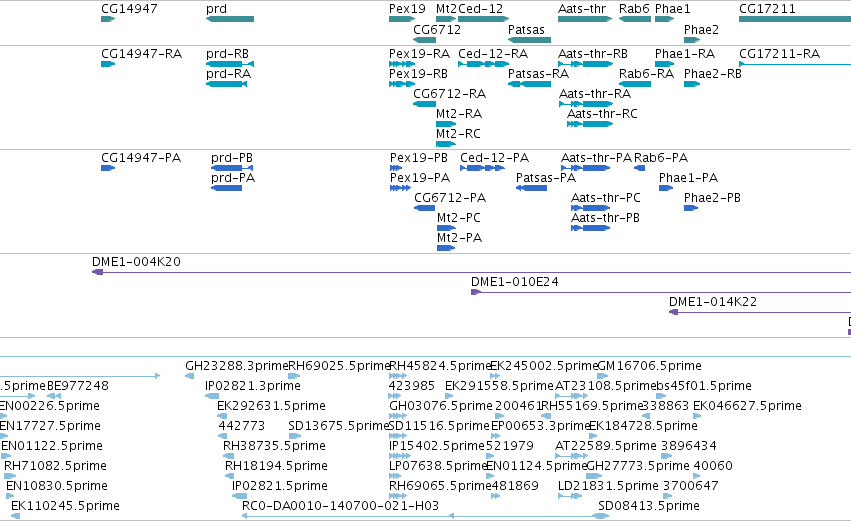The width and height of the screenshot is (851, 521).
Task: Click the Aats-thr-RC transcript label
Action: pos(602,114)
